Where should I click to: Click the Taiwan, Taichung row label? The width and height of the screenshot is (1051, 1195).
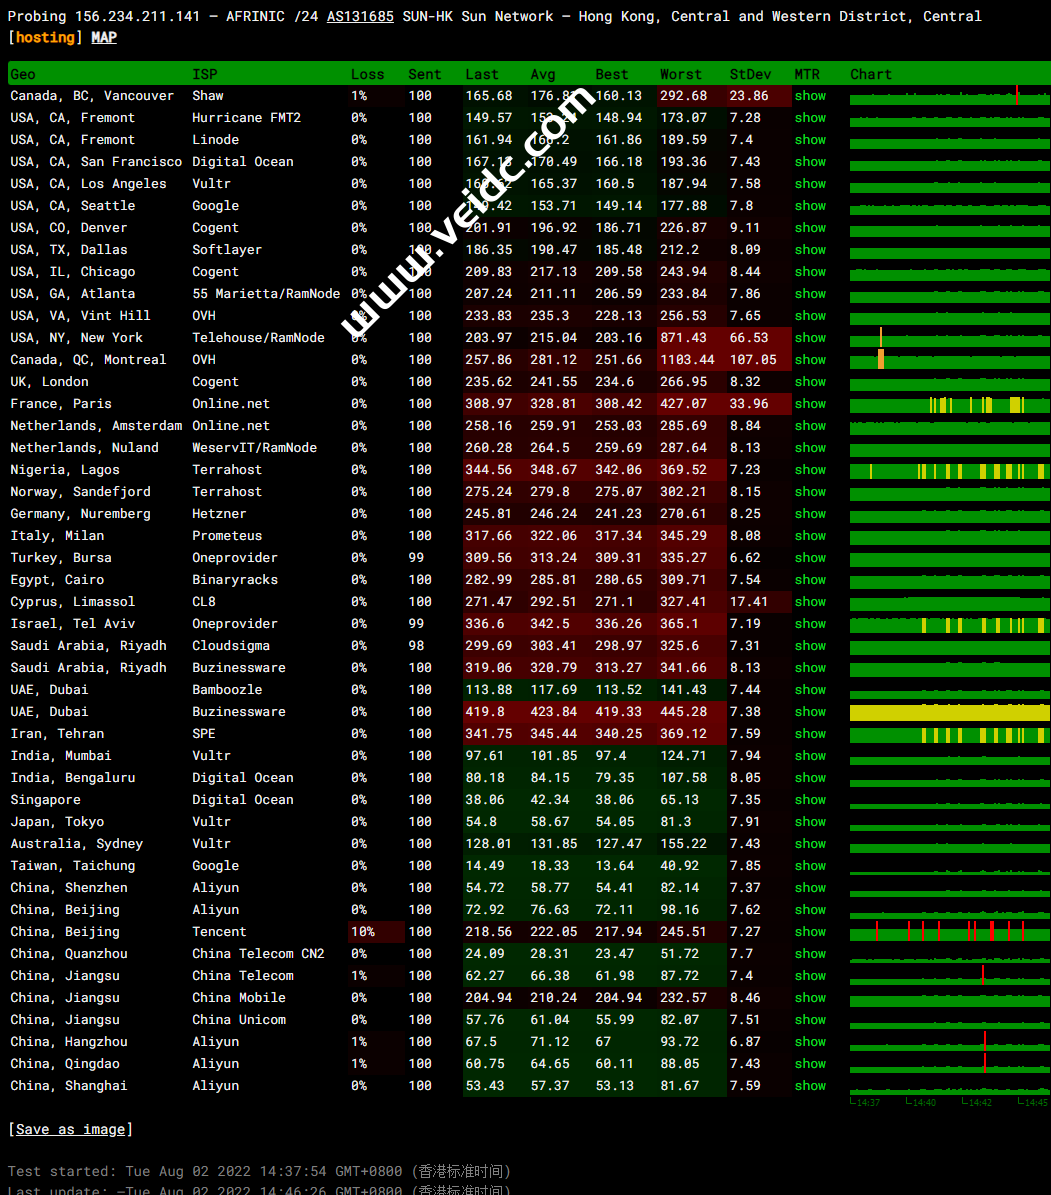point(72,866)
